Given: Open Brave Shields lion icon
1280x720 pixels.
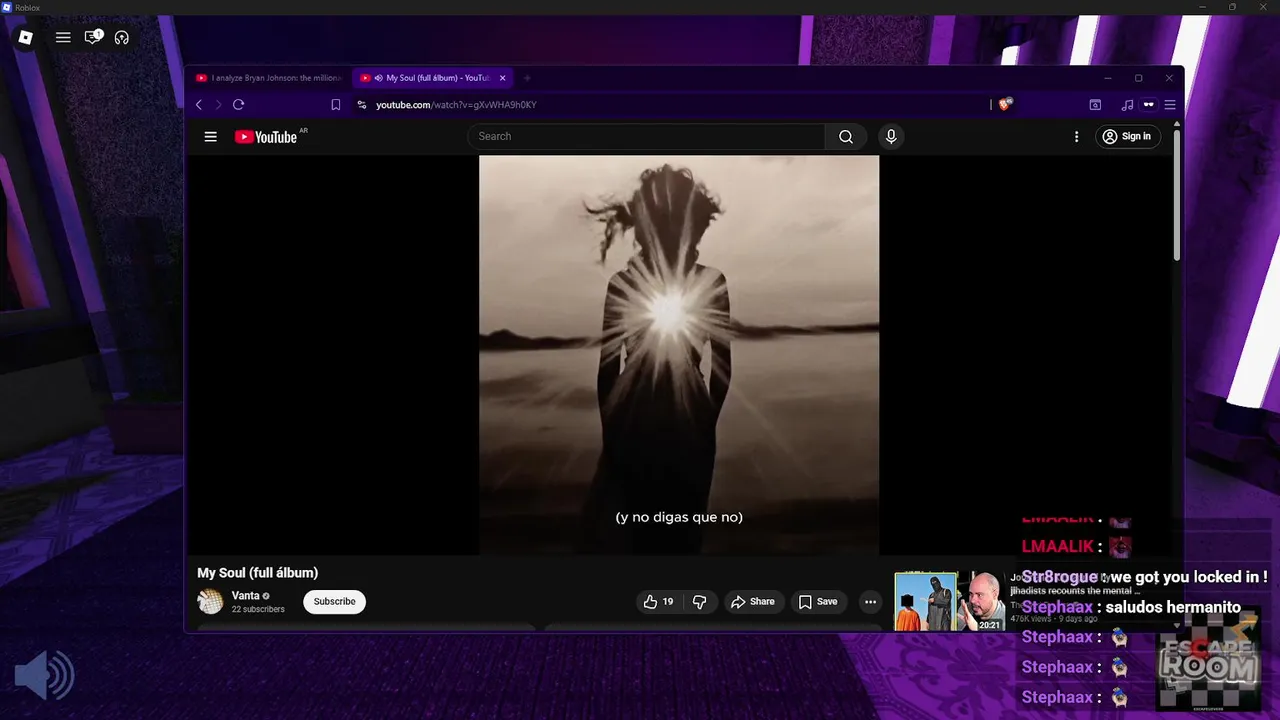Looking at the screenshot, I should pyautogui.click(x=1006, y=104).
